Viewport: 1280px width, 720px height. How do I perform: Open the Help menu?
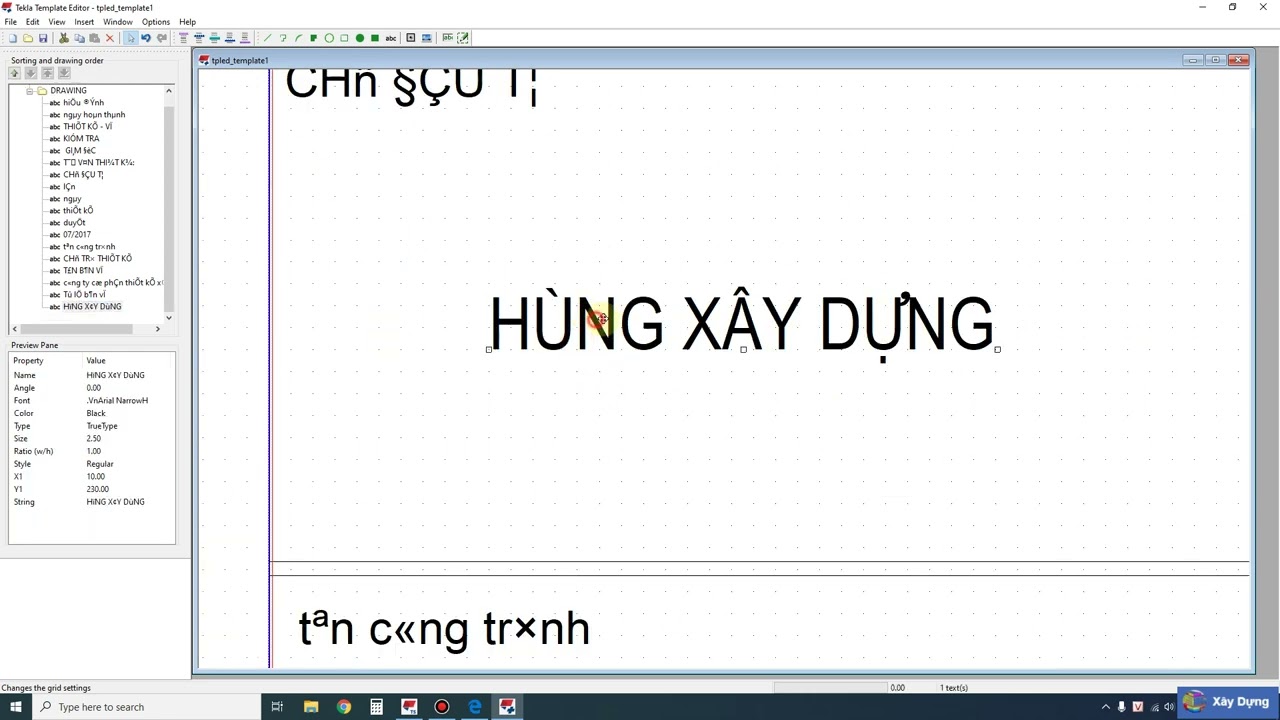187,22
